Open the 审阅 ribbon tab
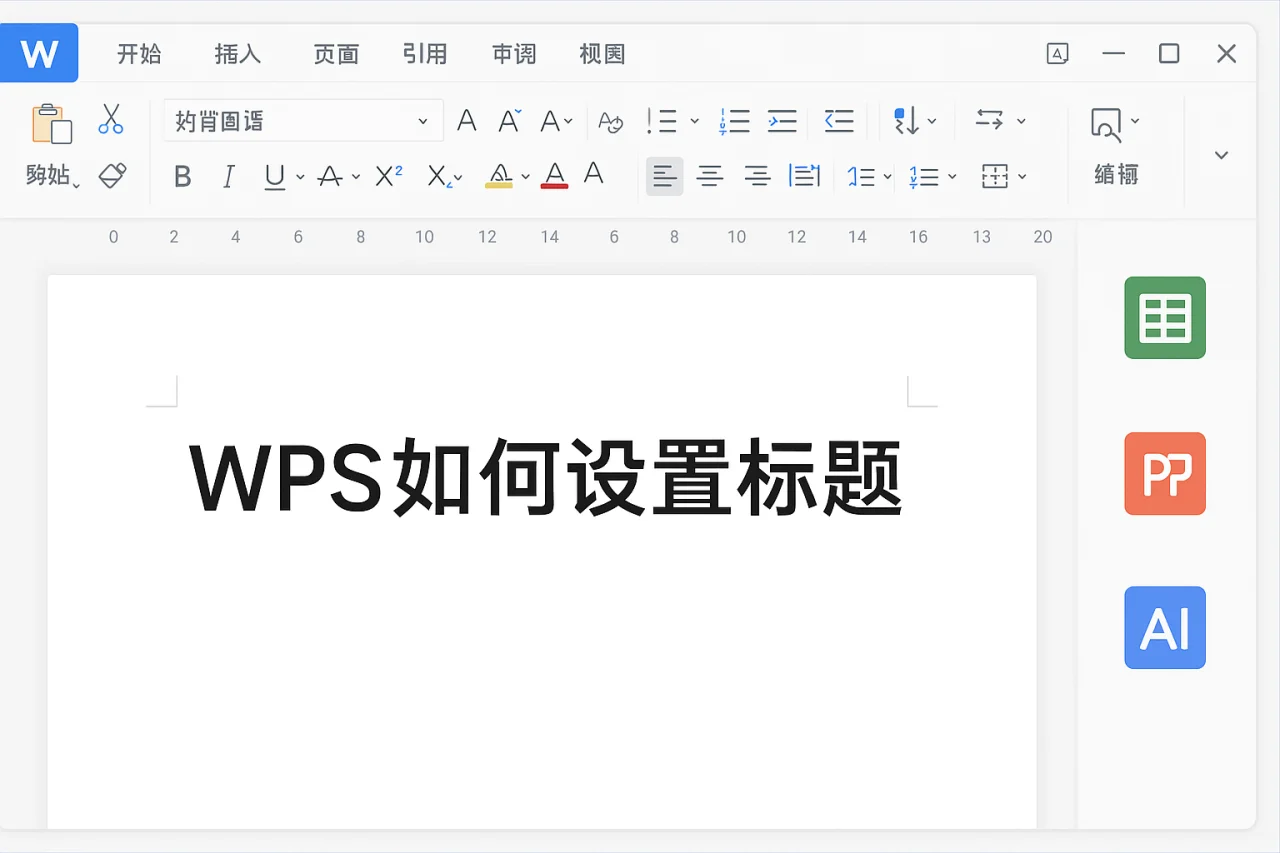This screenshot has width=1280, height=853. point(513,54)
